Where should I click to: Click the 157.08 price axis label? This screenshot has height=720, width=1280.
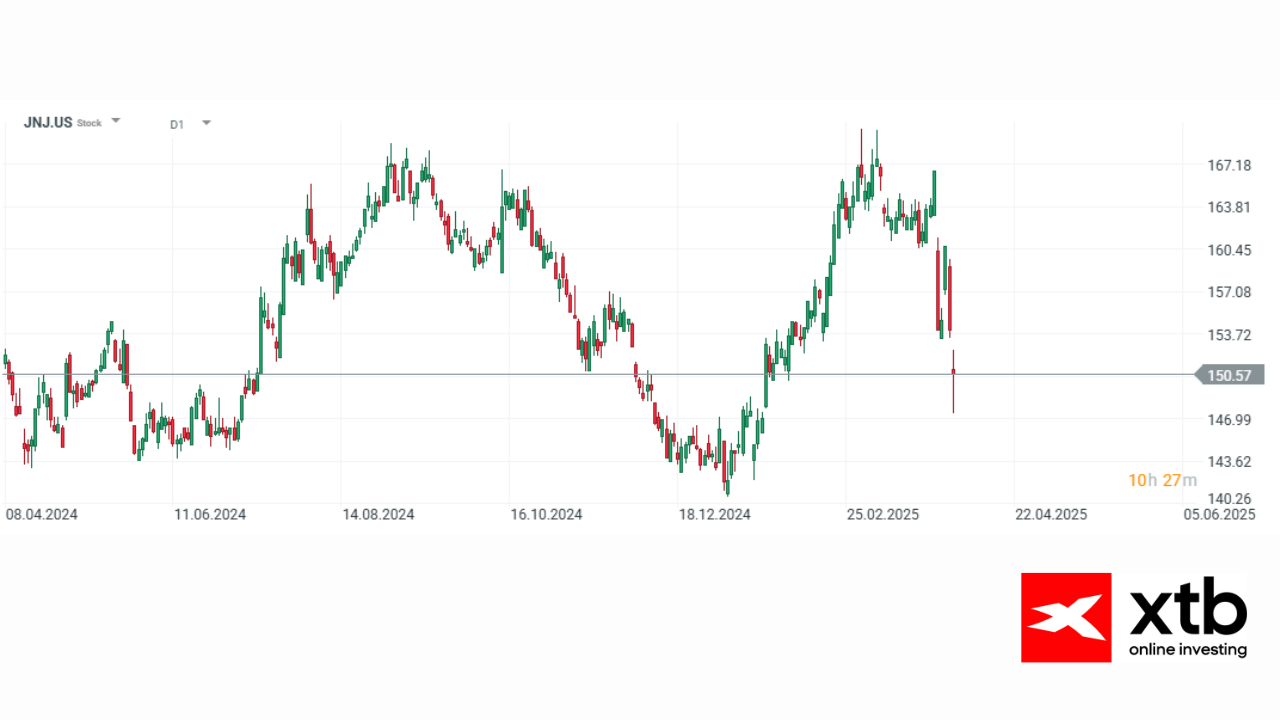click(x=1230, y=292)
